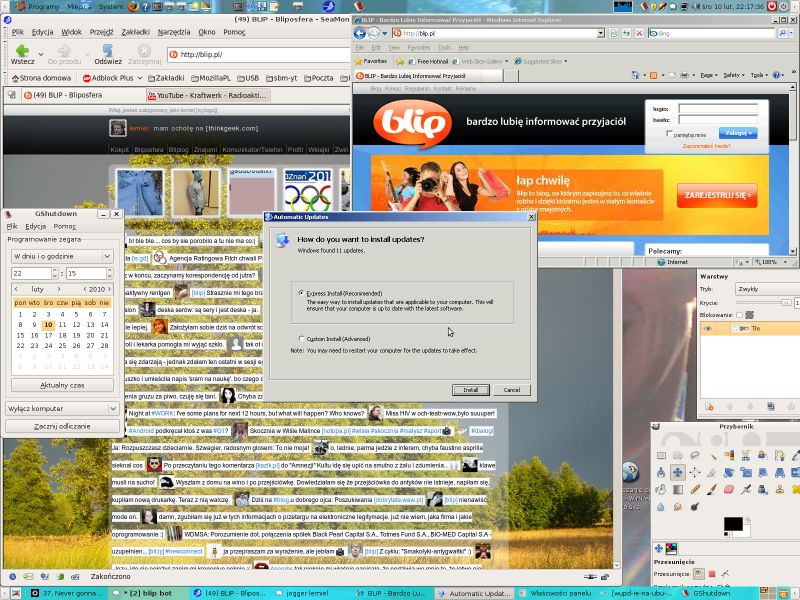Image resolution: width=800 pixels, height=600 pixels.
Task: Select the Pencil tool
Action: coord(695,489)
